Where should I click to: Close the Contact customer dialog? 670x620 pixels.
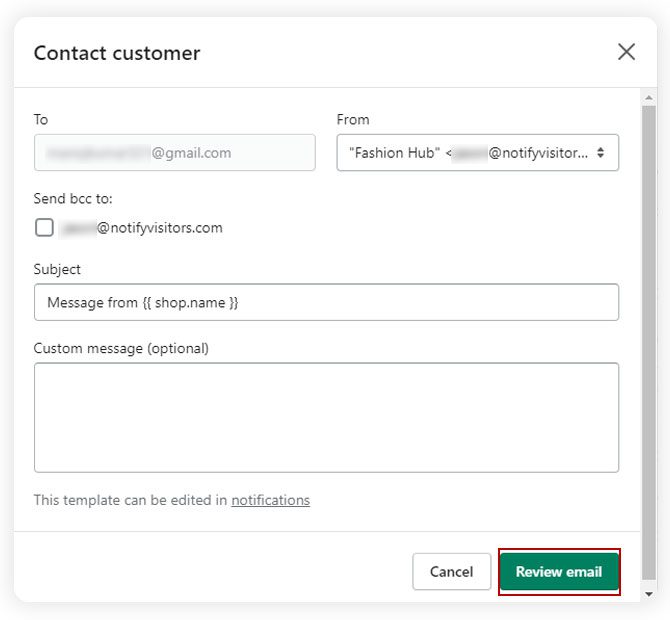627,52
